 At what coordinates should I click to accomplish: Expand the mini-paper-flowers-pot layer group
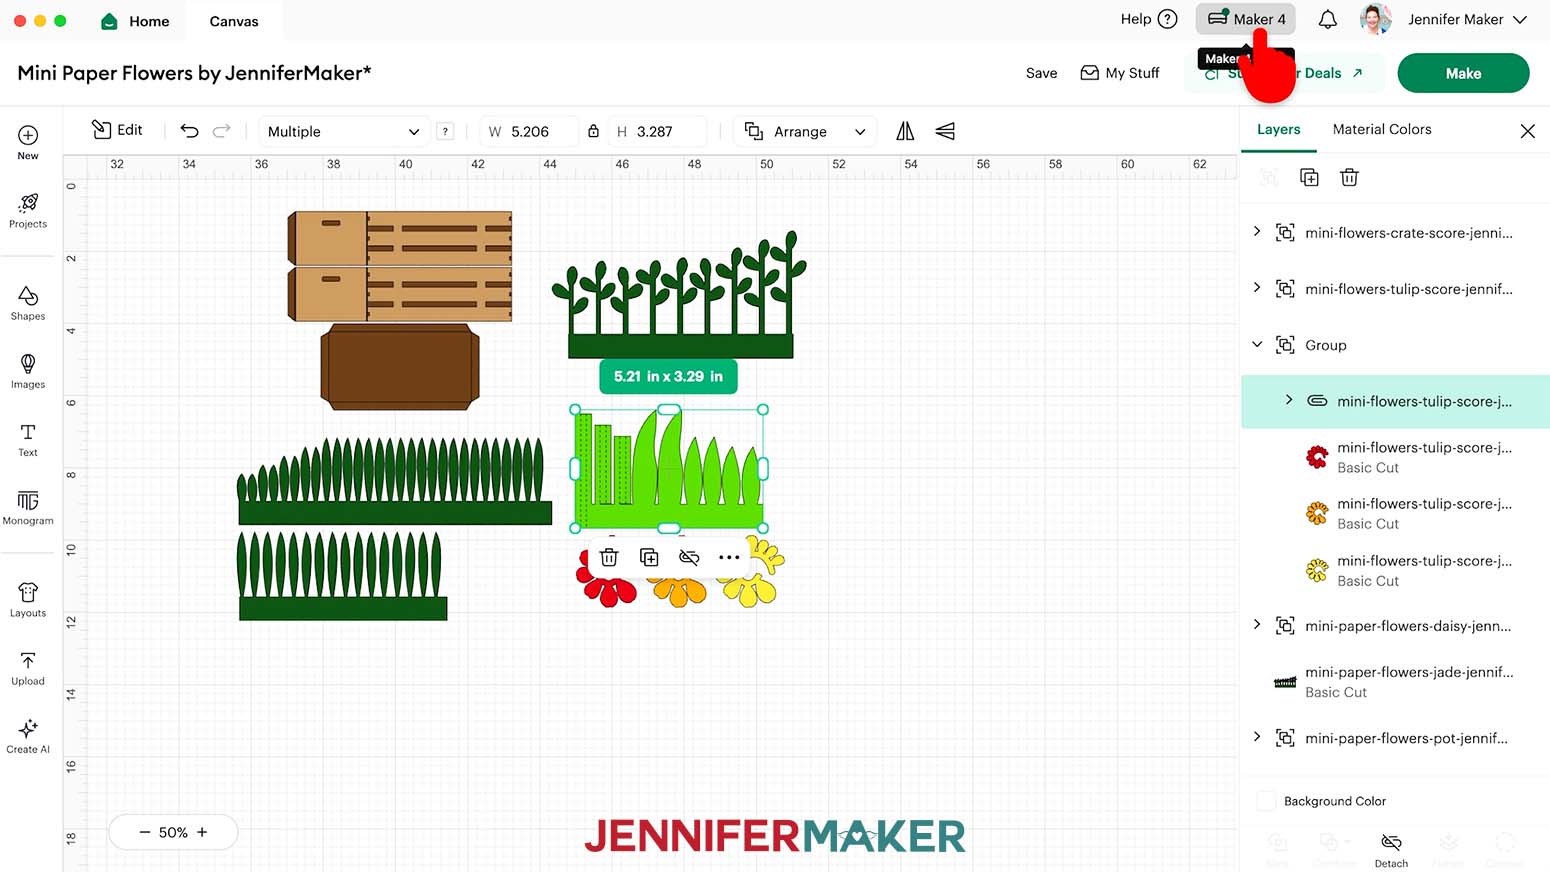[x=1257, y=737]
